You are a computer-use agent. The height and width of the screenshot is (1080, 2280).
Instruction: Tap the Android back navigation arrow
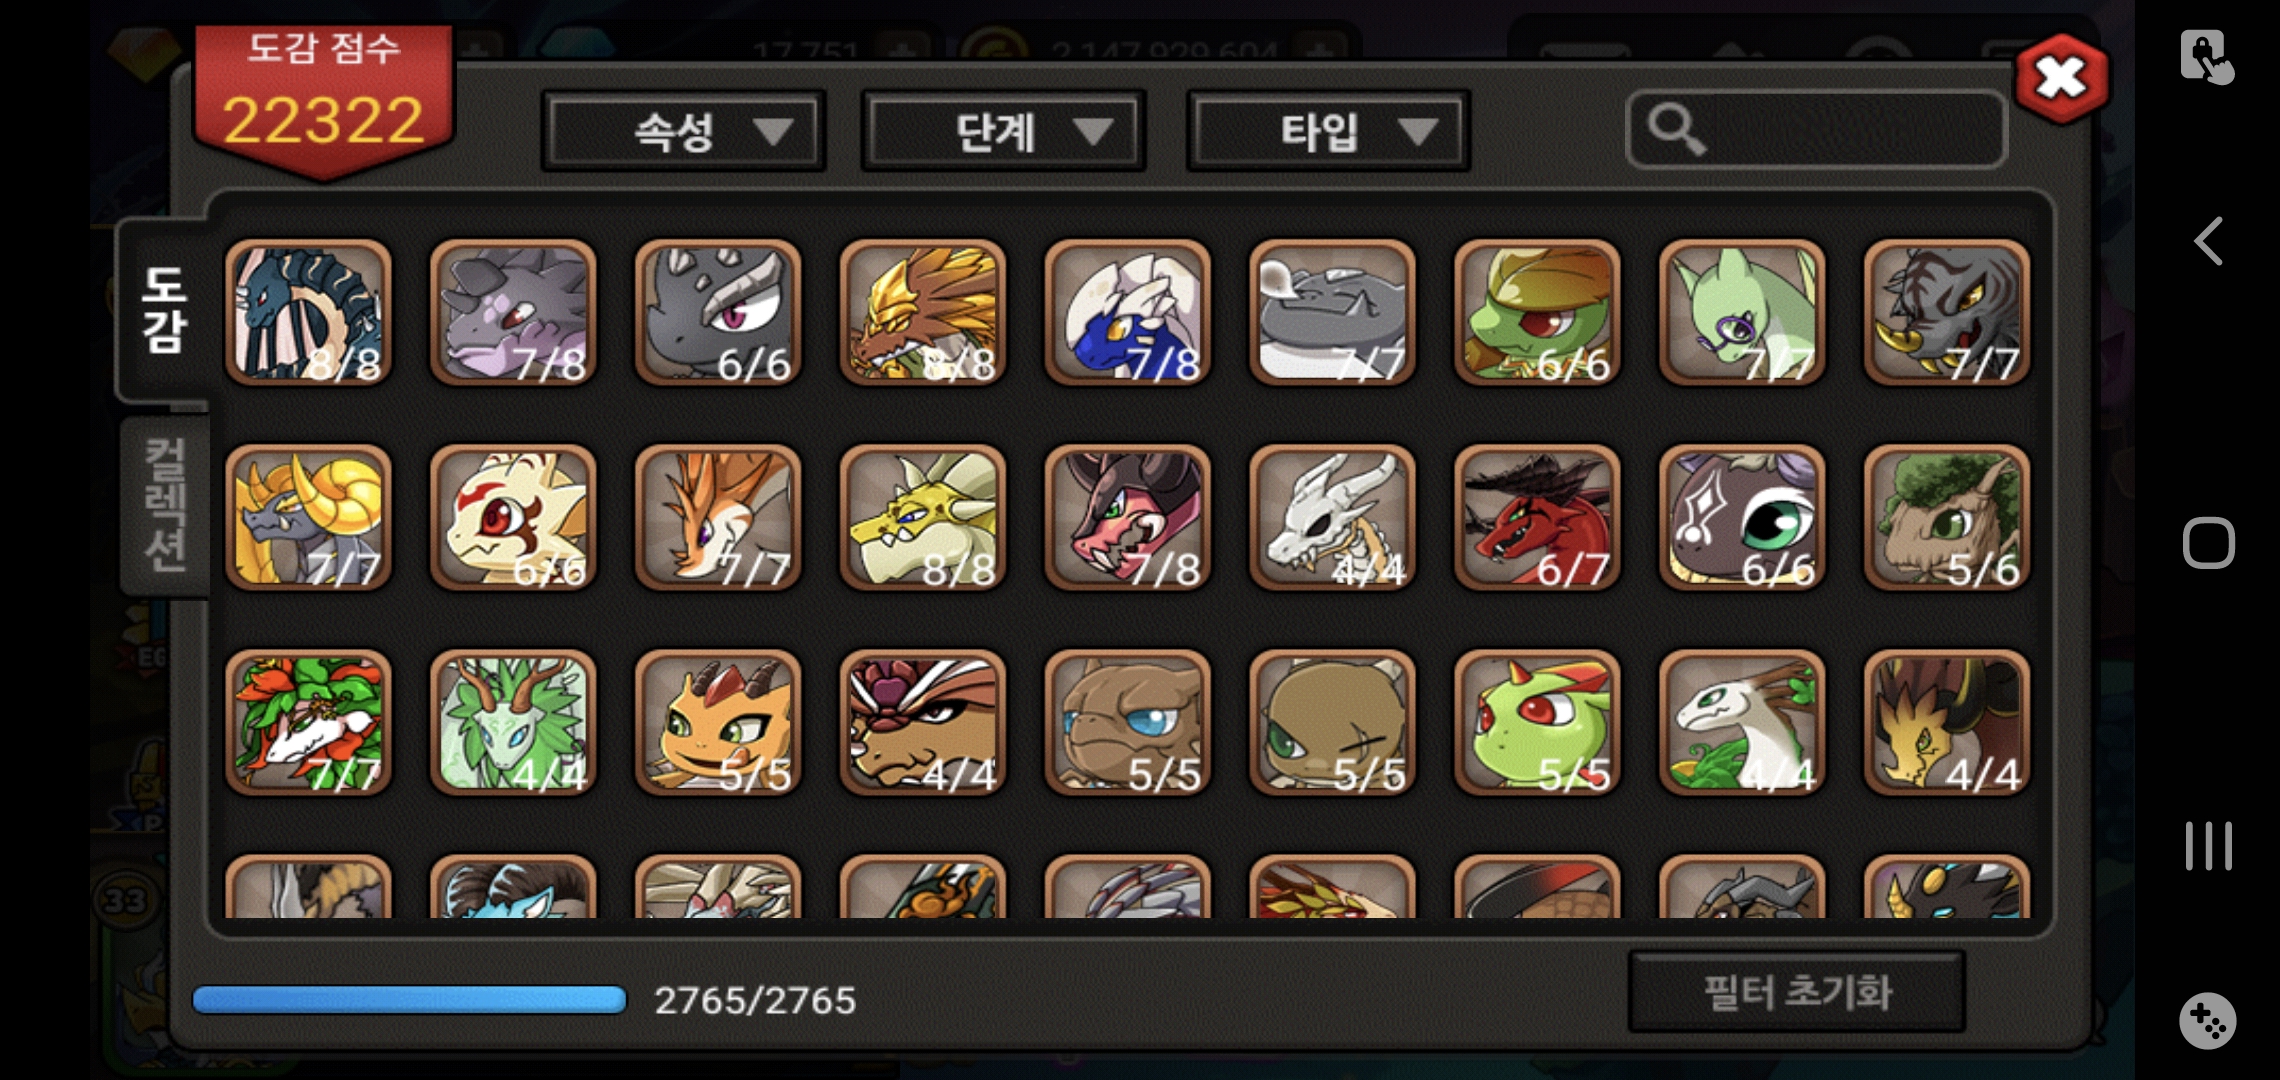(2208, 241)
